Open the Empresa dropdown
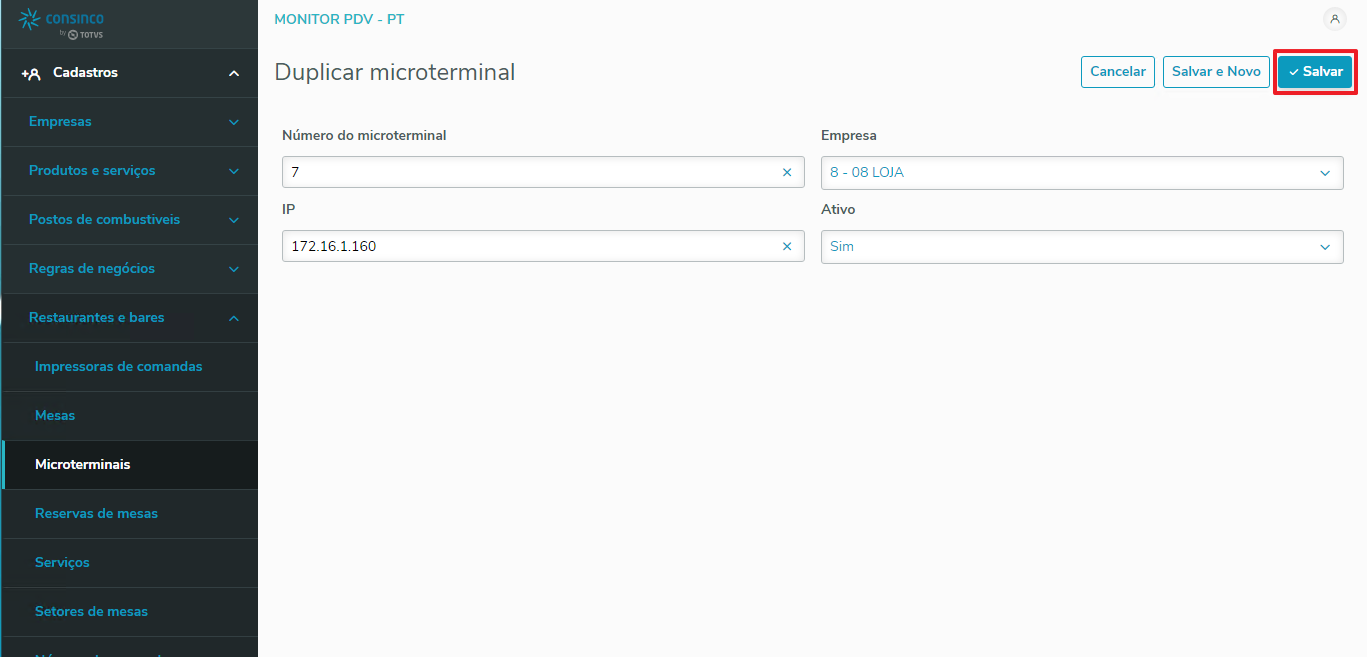1367x657 pixels. click(x=1081, y=172)
